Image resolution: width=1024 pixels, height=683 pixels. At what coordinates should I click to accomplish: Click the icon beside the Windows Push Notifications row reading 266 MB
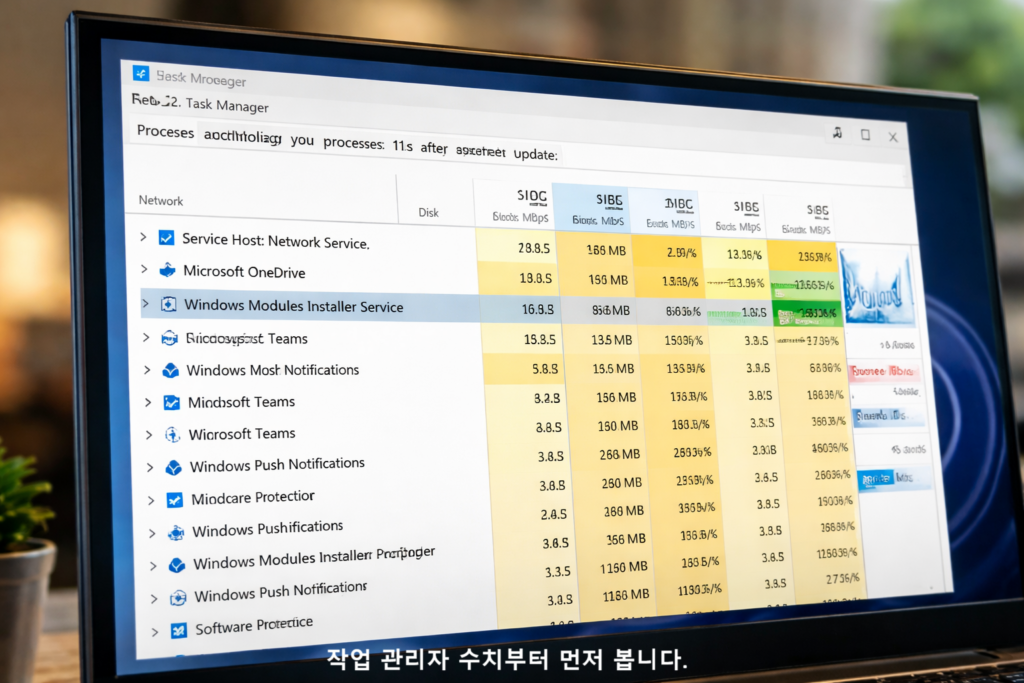click(174, 468)
